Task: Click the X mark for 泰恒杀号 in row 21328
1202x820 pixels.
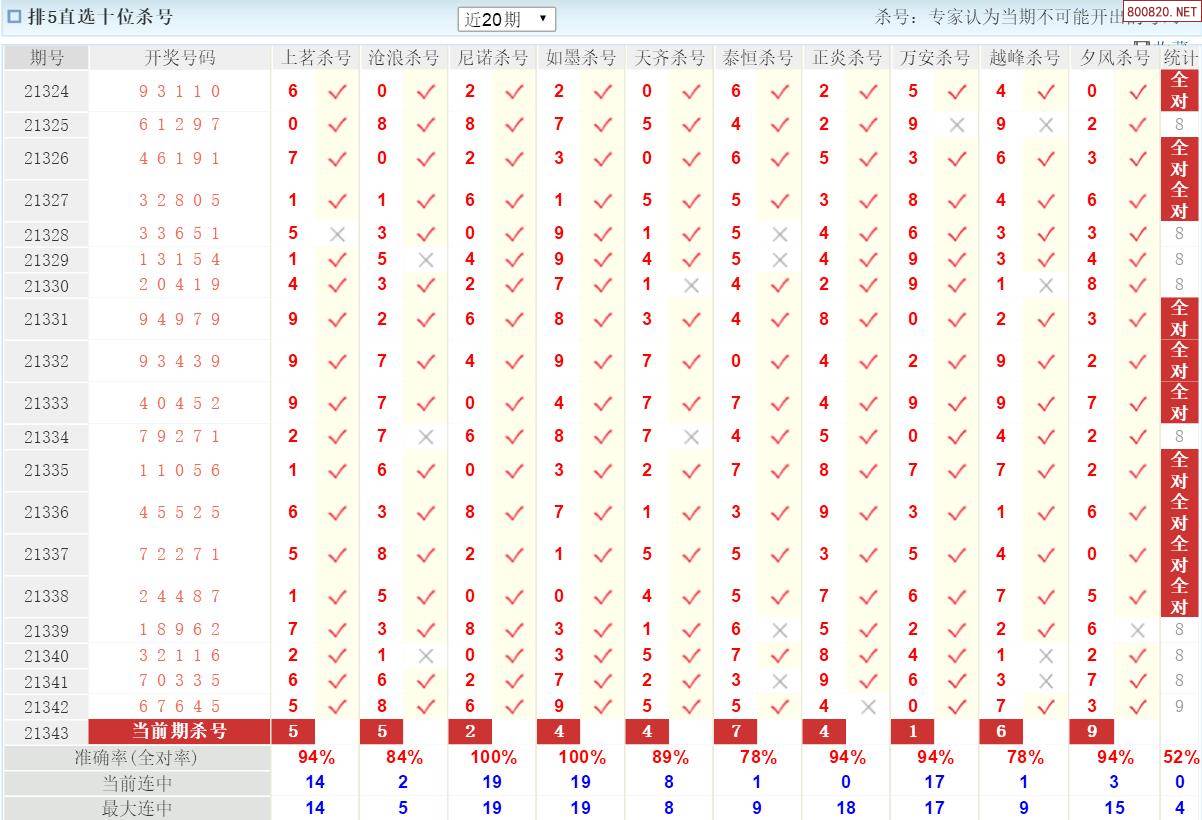Action: click(780, 234)
